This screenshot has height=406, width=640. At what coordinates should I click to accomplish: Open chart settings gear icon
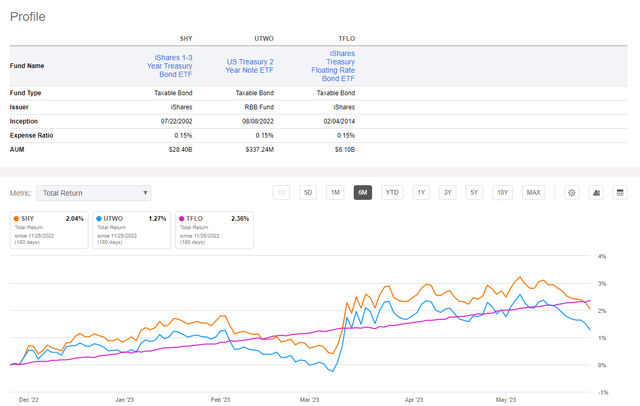click(x=571, y=193)
